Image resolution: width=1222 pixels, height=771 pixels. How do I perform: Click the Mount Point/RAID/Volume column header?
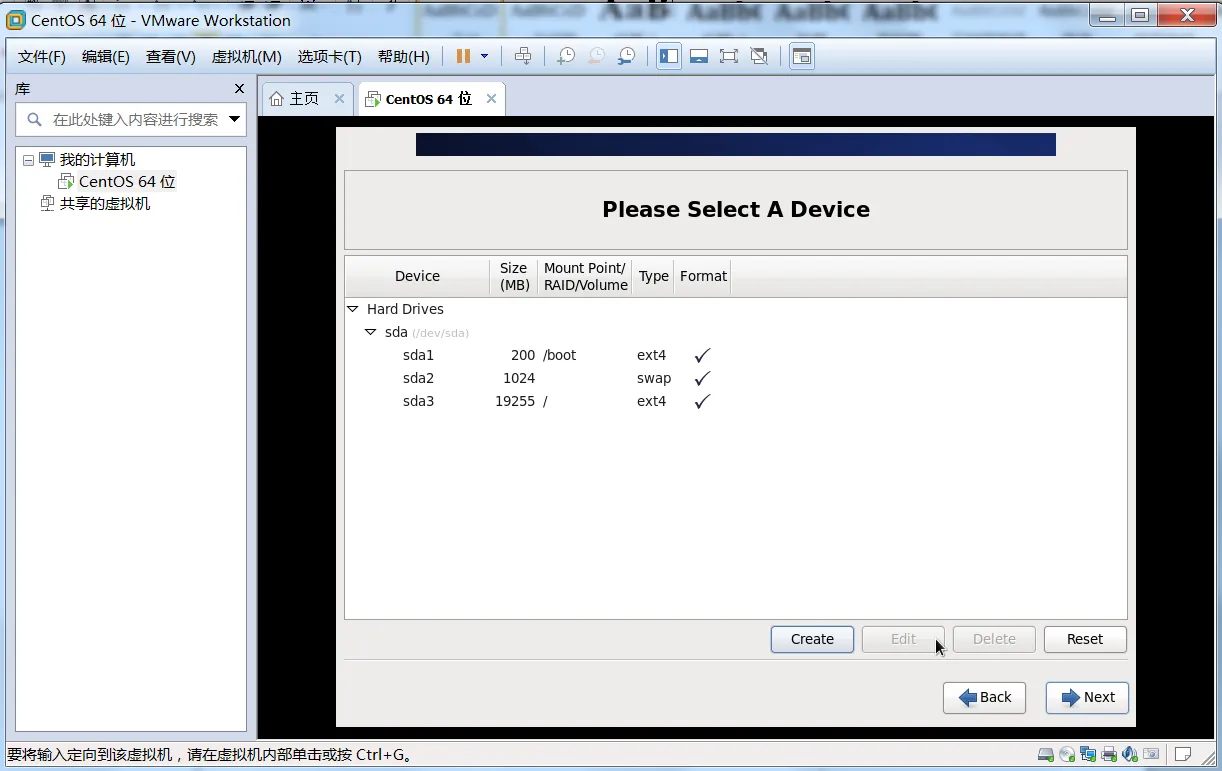(586, 276)
